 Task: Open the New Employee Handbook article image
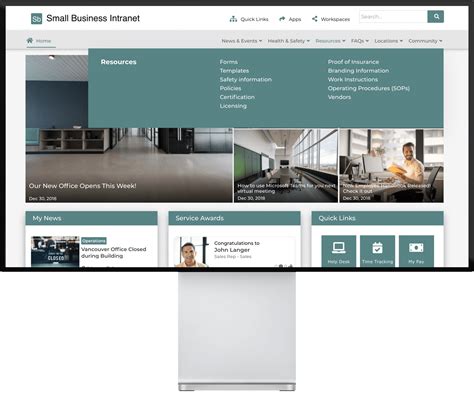(391, 166)
